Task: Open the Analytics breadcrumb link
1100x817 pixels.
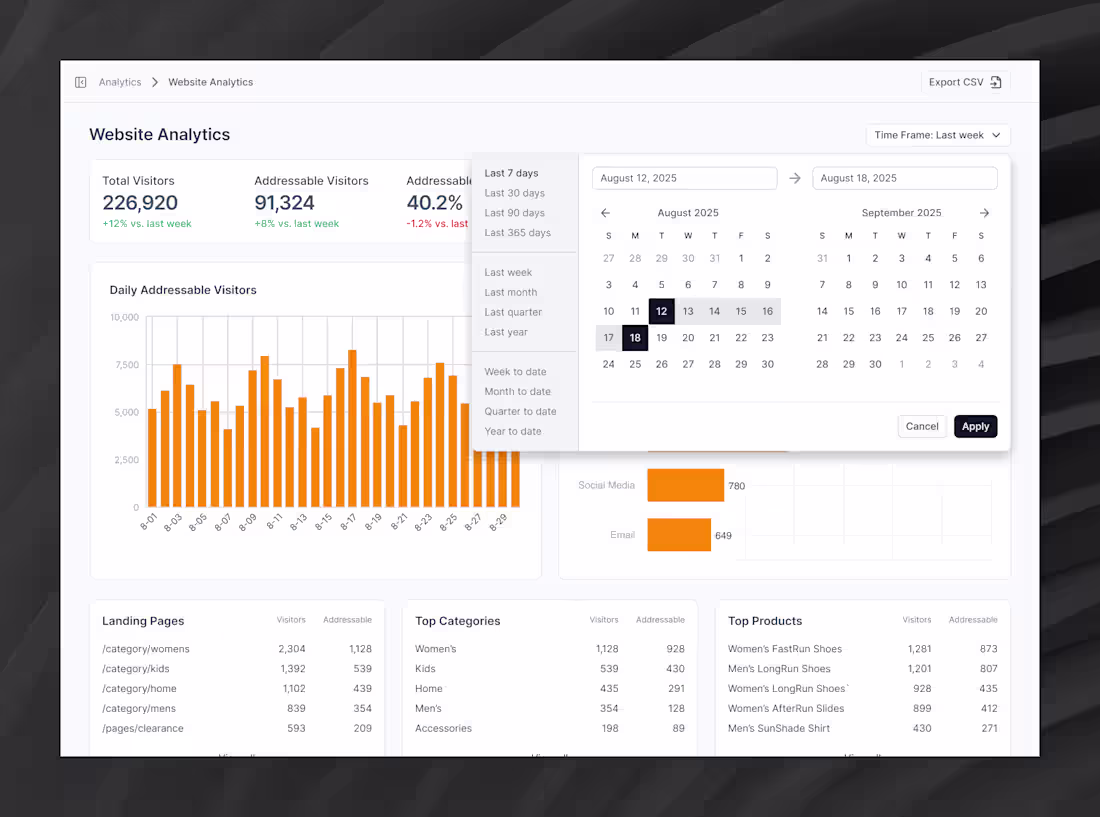Action: (120, 82)
